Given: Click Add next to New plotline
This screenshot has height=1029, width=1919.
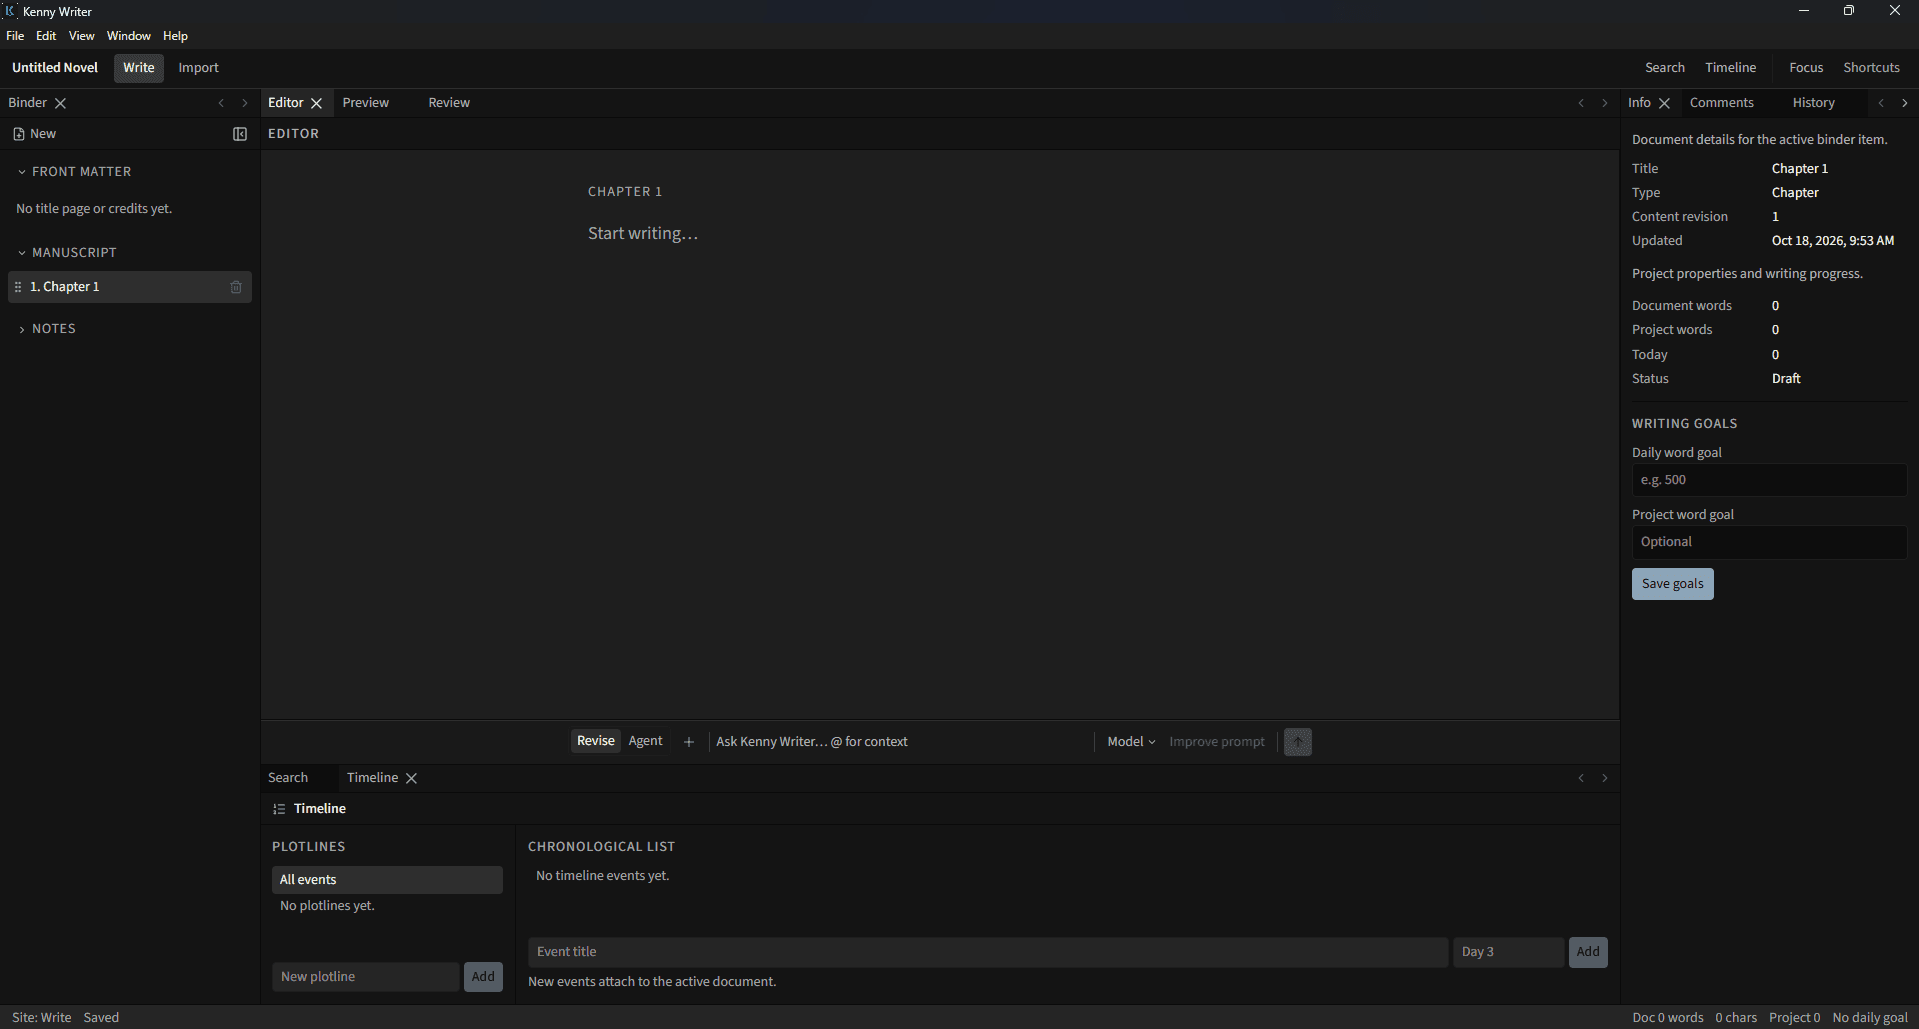Looking at the screenshot, I should (483, 977).
